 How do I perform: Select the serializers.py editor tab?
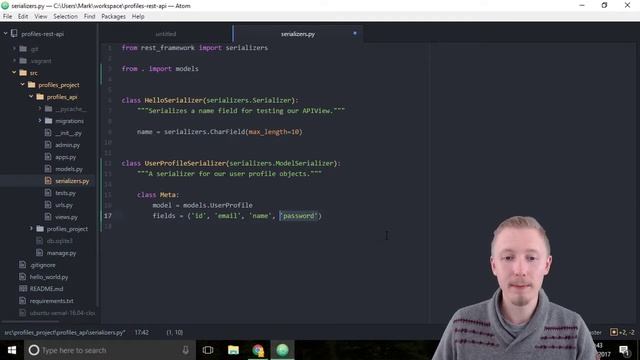pyautogui.click(x=298, y=34)
